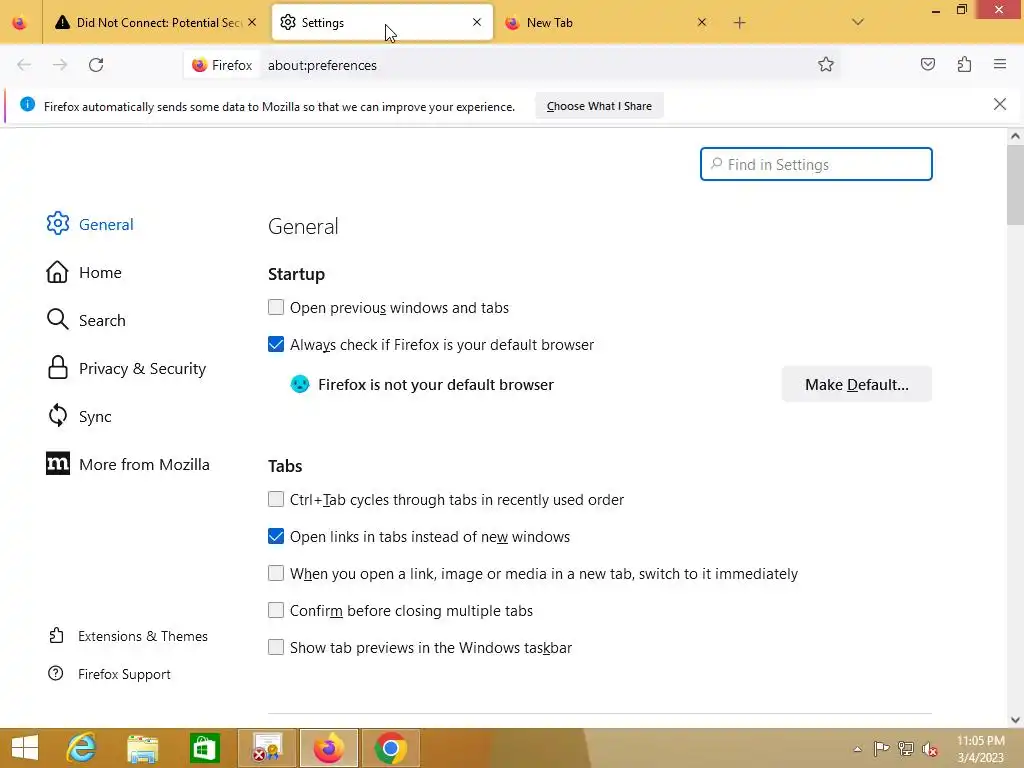This screenshot has width=1024, height=768.
Task: Open Privacy & Security settings
Action: [126, 368]
